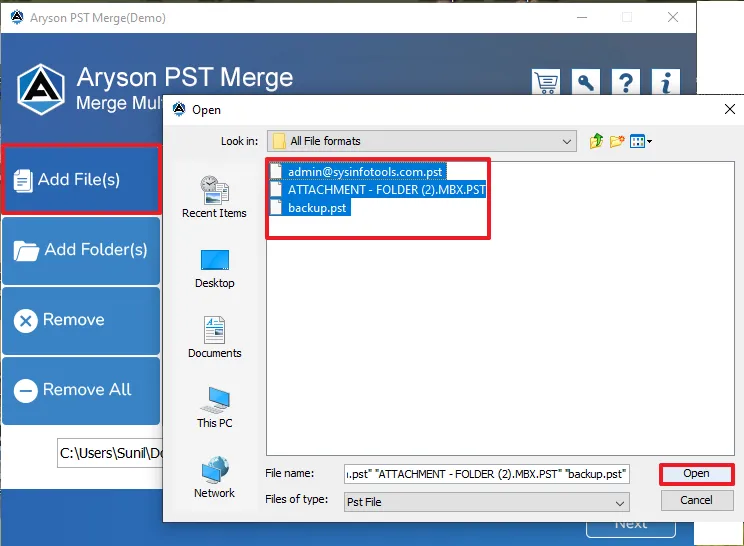This screenshot has width=744, height=546.
Task: Click the Cancel button in dialog
Action: [x=697, y=500]
